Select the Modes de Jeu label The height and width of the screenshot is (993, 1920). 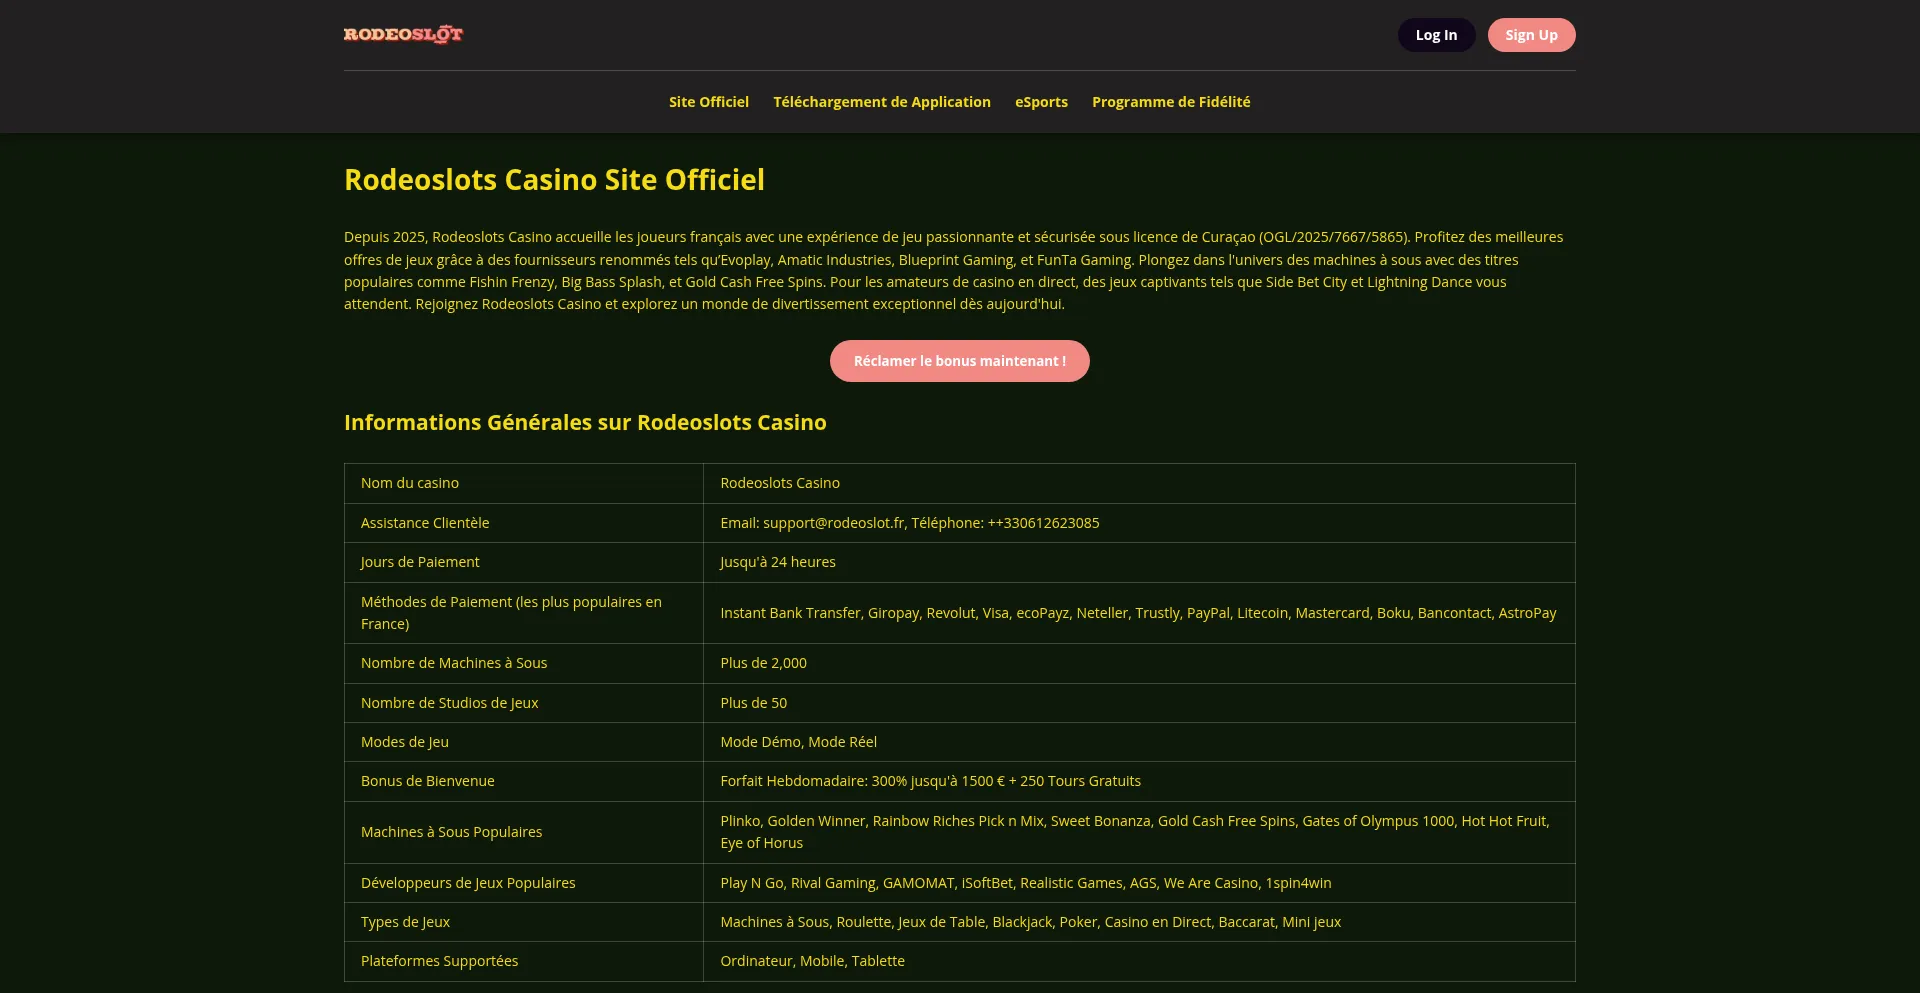[524, 742]
